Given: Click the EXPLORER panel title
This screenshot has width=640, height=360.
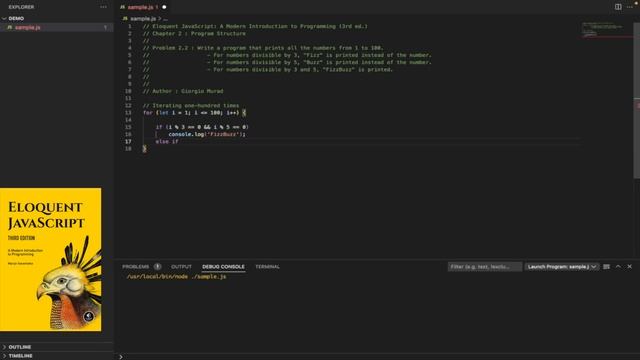Looking at the screenshot, I should (x=21, y=7).
